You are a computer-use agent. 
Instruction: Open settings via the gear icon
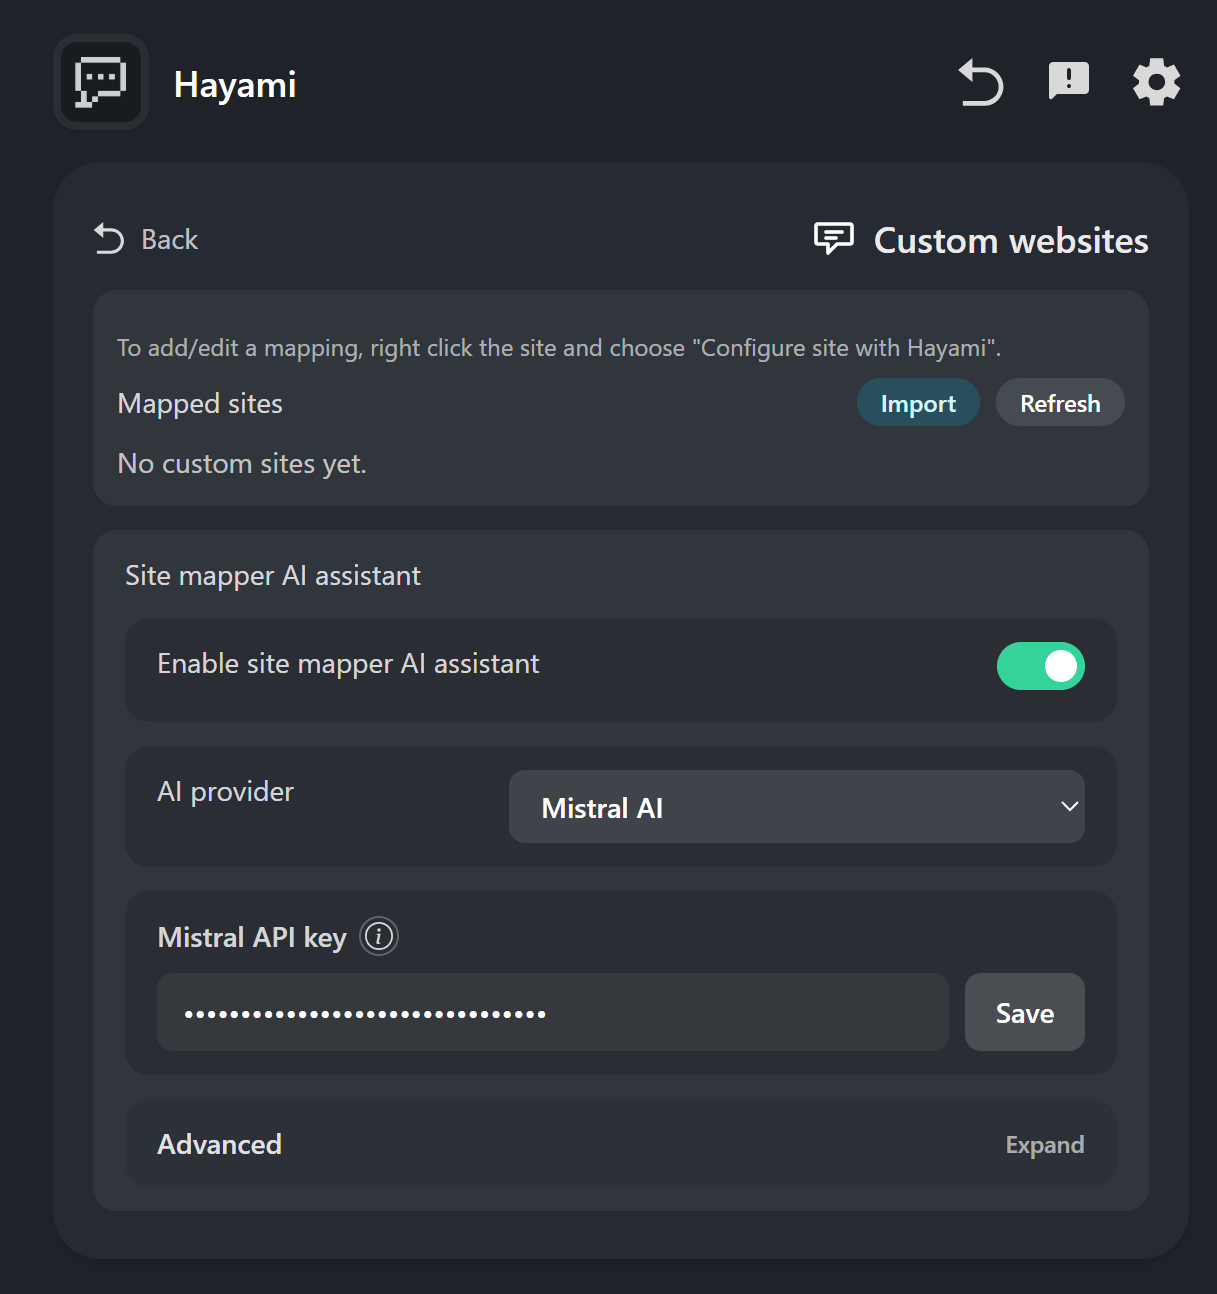tap(1156, 82)
